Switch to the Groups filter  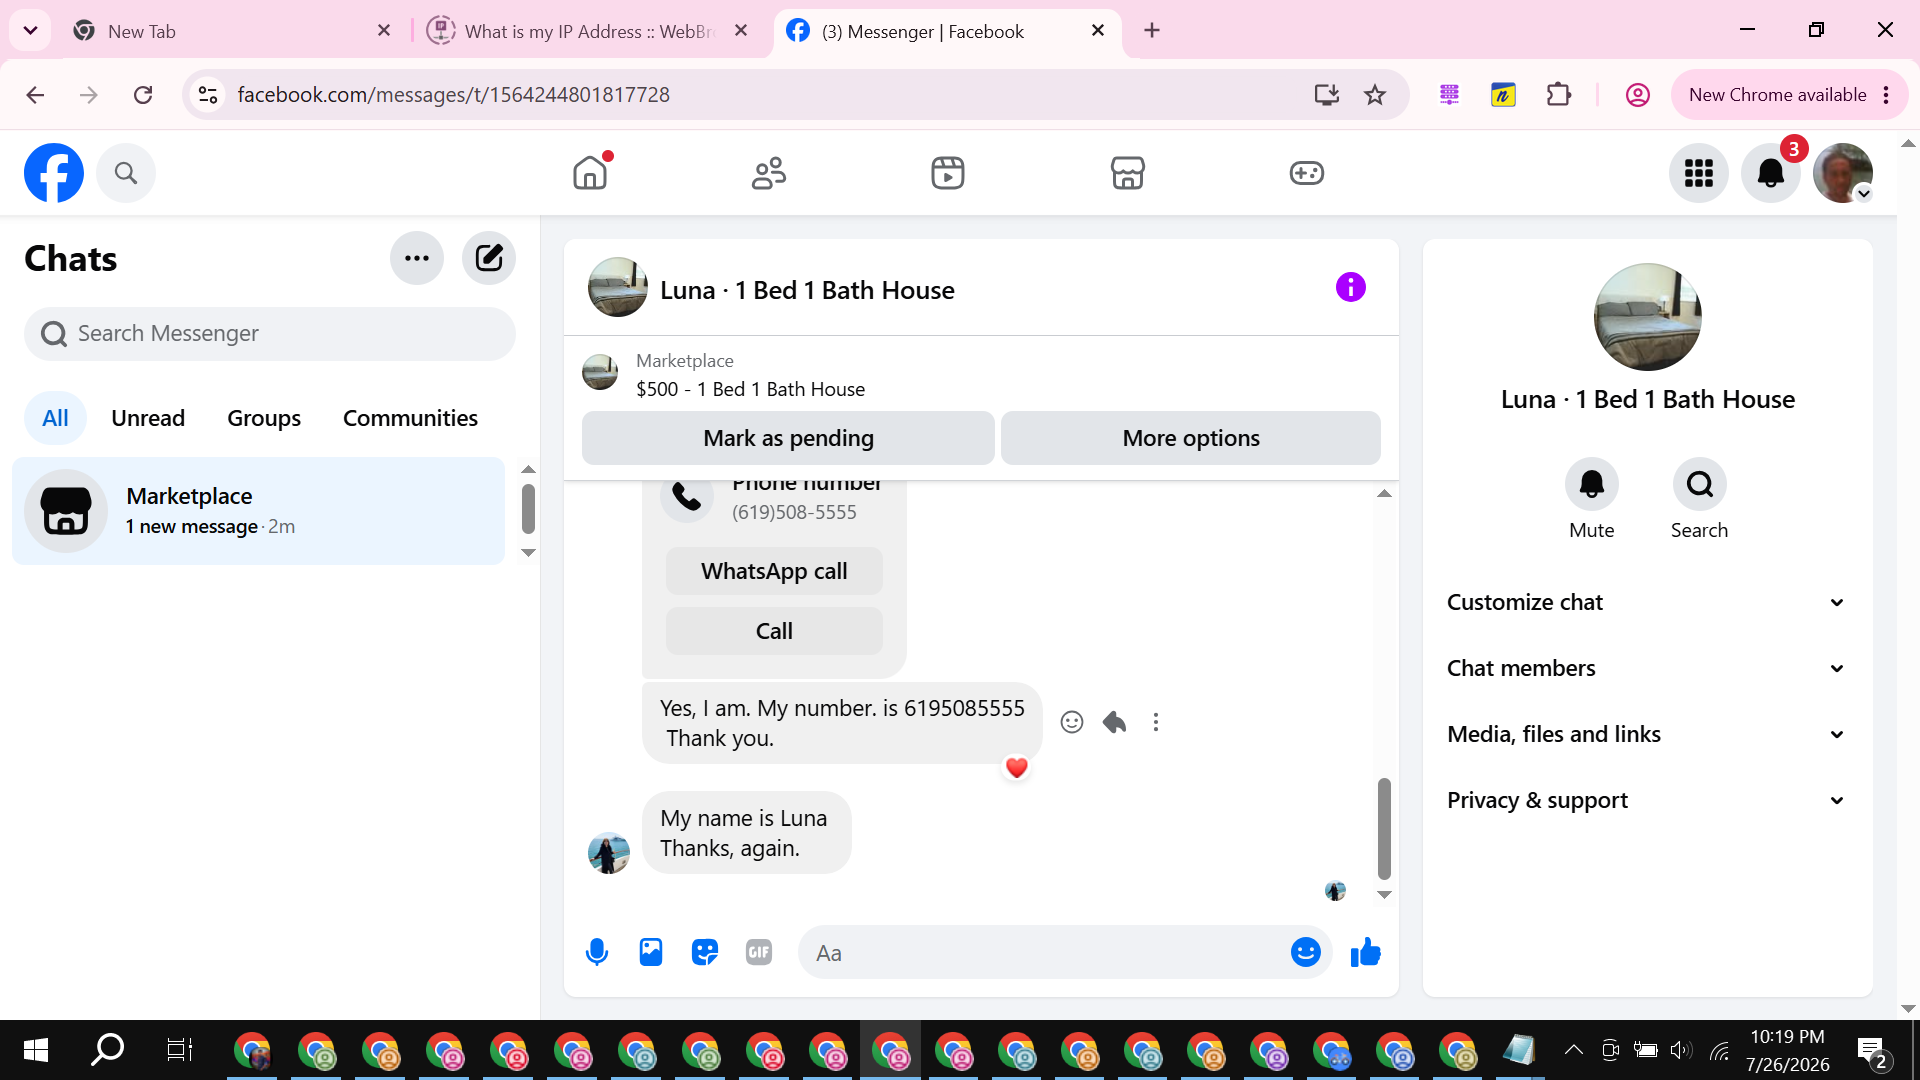pyautogui.click(x=264, y=418)
